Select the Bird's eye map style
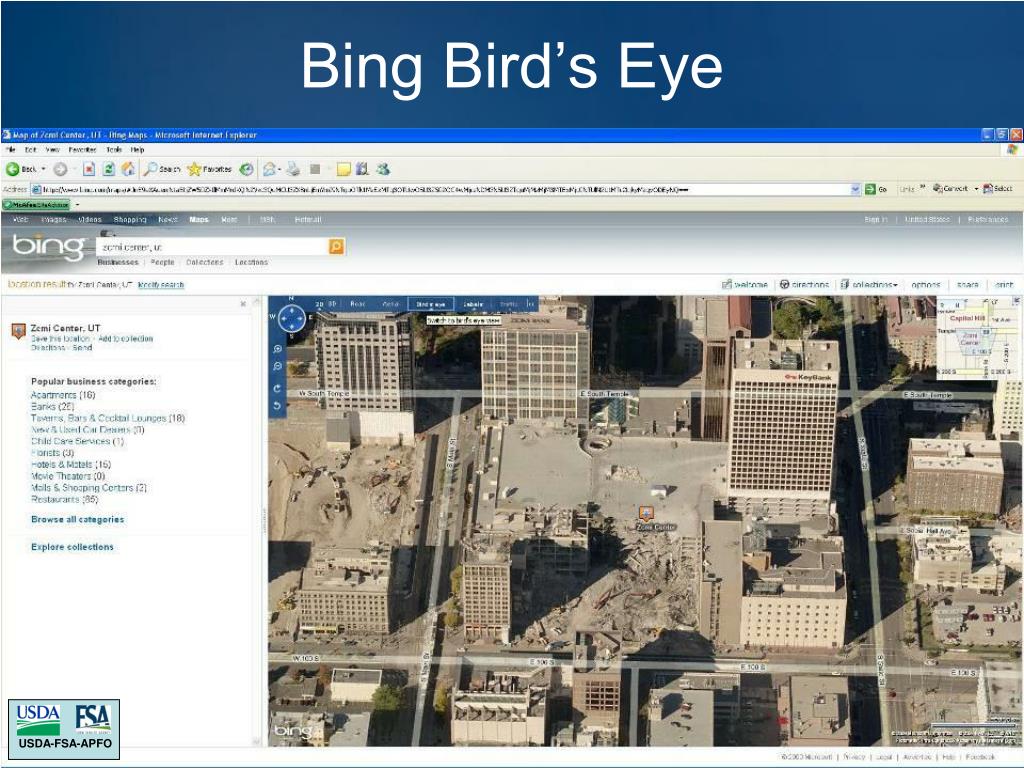1024x768 pixels. point(431,304)
